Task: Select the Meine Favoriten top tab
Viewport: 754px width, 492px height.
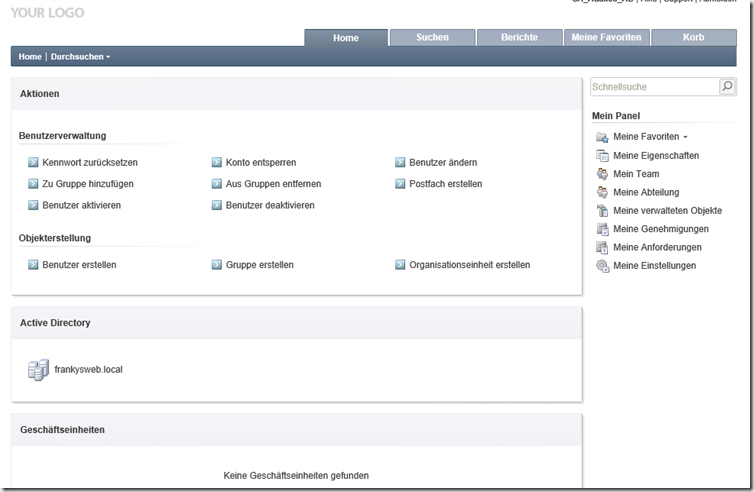Action: pos(606,38)
